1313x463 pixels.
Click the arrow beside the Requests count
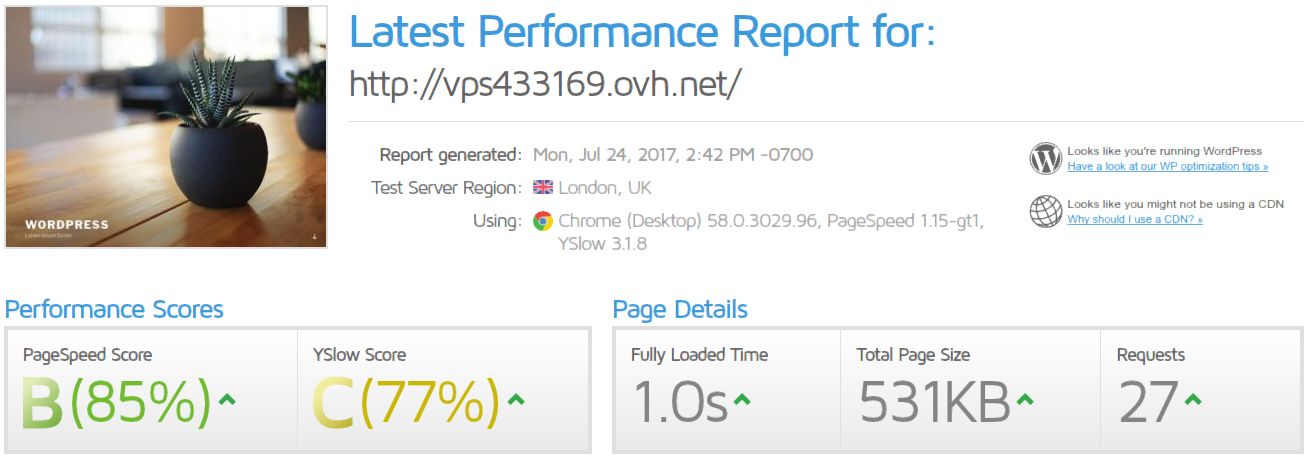tap(1192, 400)
